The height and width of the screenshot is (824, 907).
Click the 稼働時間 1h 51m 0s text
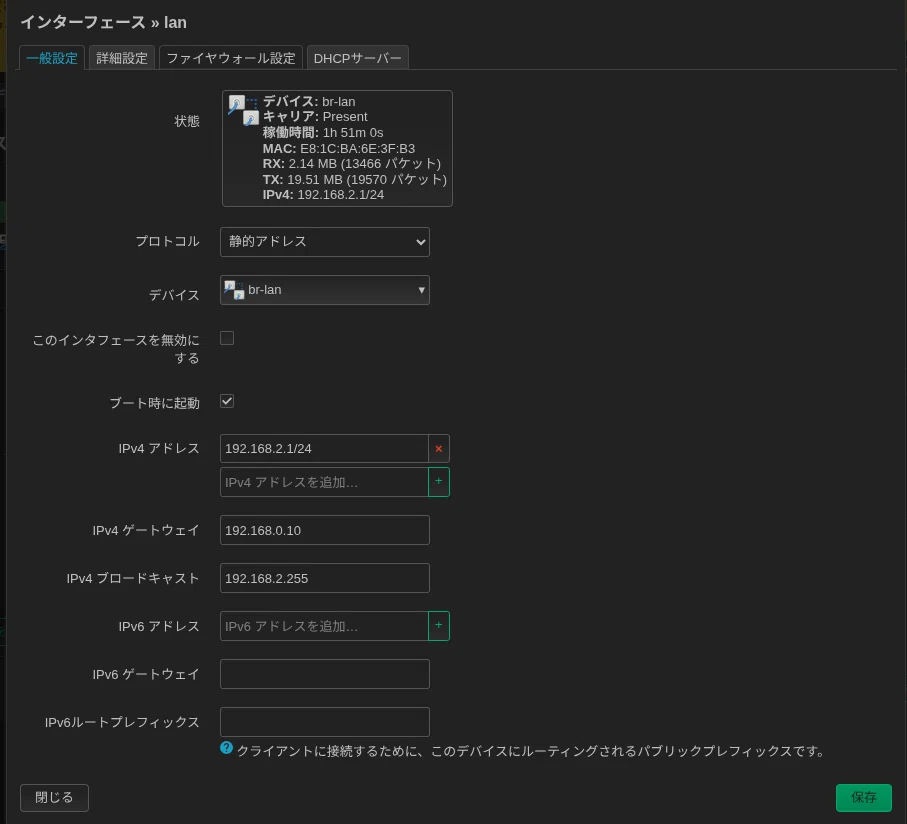click(323, 132)
